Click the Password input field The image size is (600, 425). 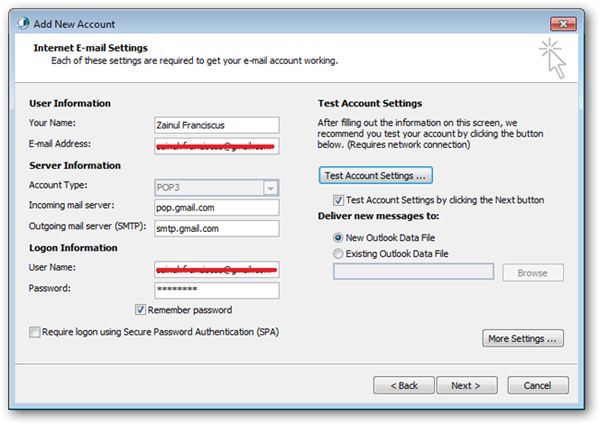coord(217,290)
